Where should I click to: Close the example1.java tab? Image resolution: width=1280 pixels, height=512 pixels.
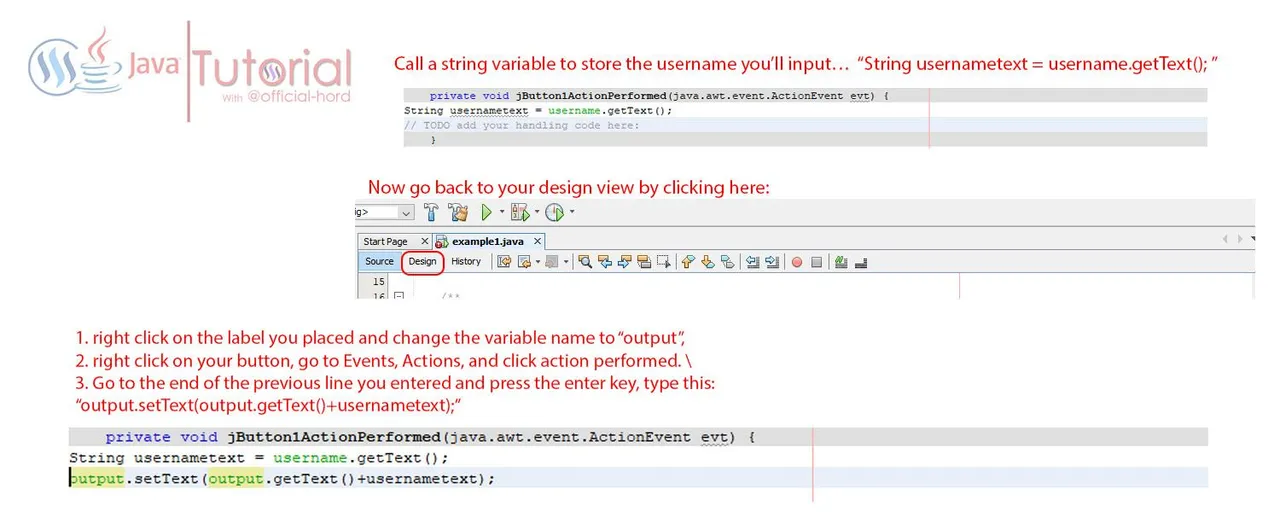coord(538,241)
